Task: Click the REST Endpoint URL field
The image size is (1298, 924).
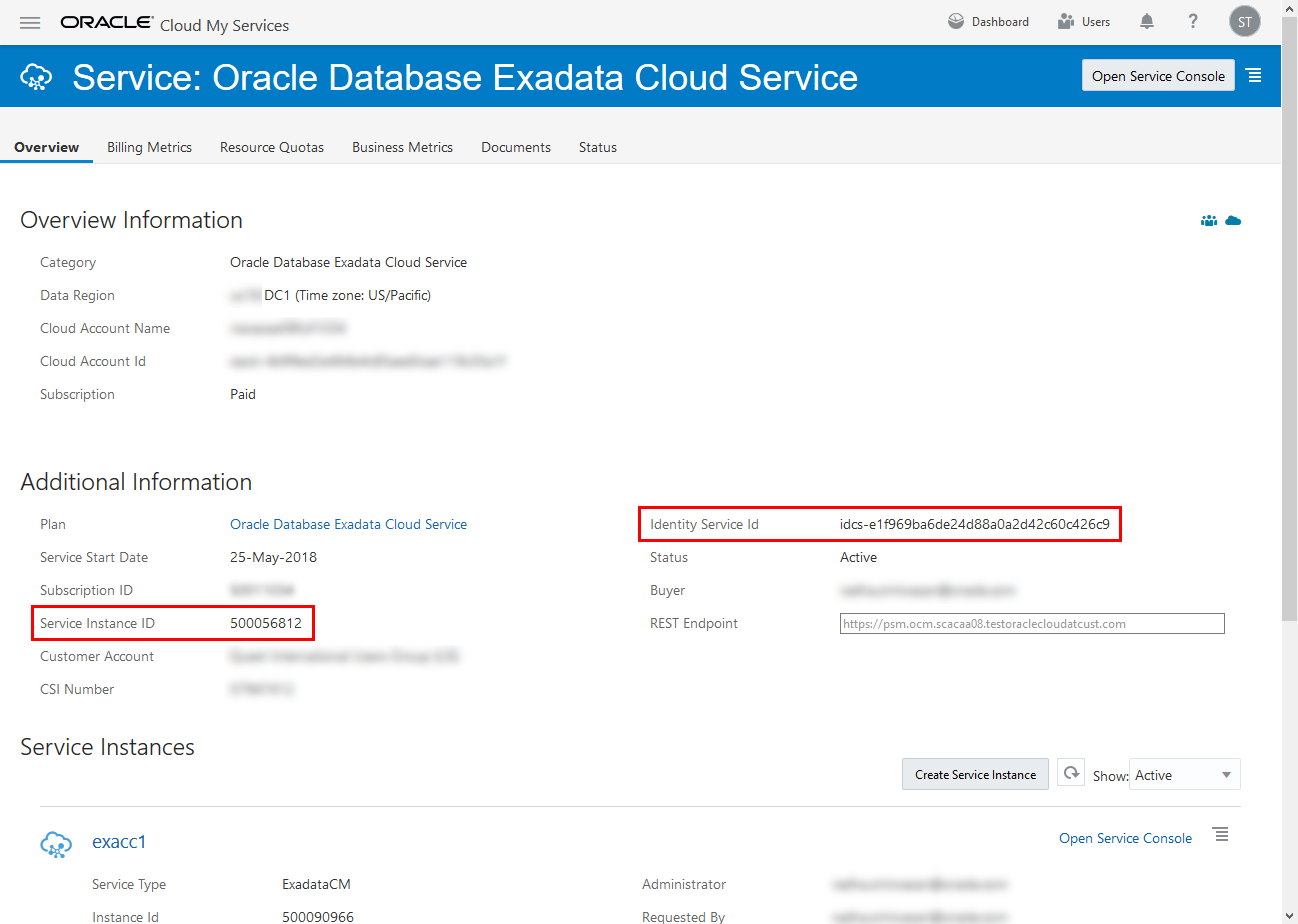Action: [x=1032, y=623]
